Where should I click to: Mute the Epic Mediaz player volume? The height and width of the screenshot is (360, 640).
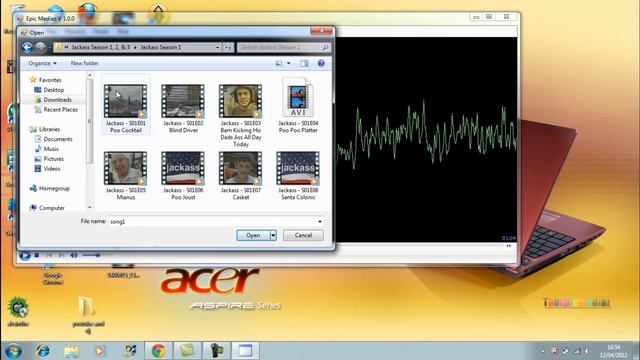(x=74, y=255)
